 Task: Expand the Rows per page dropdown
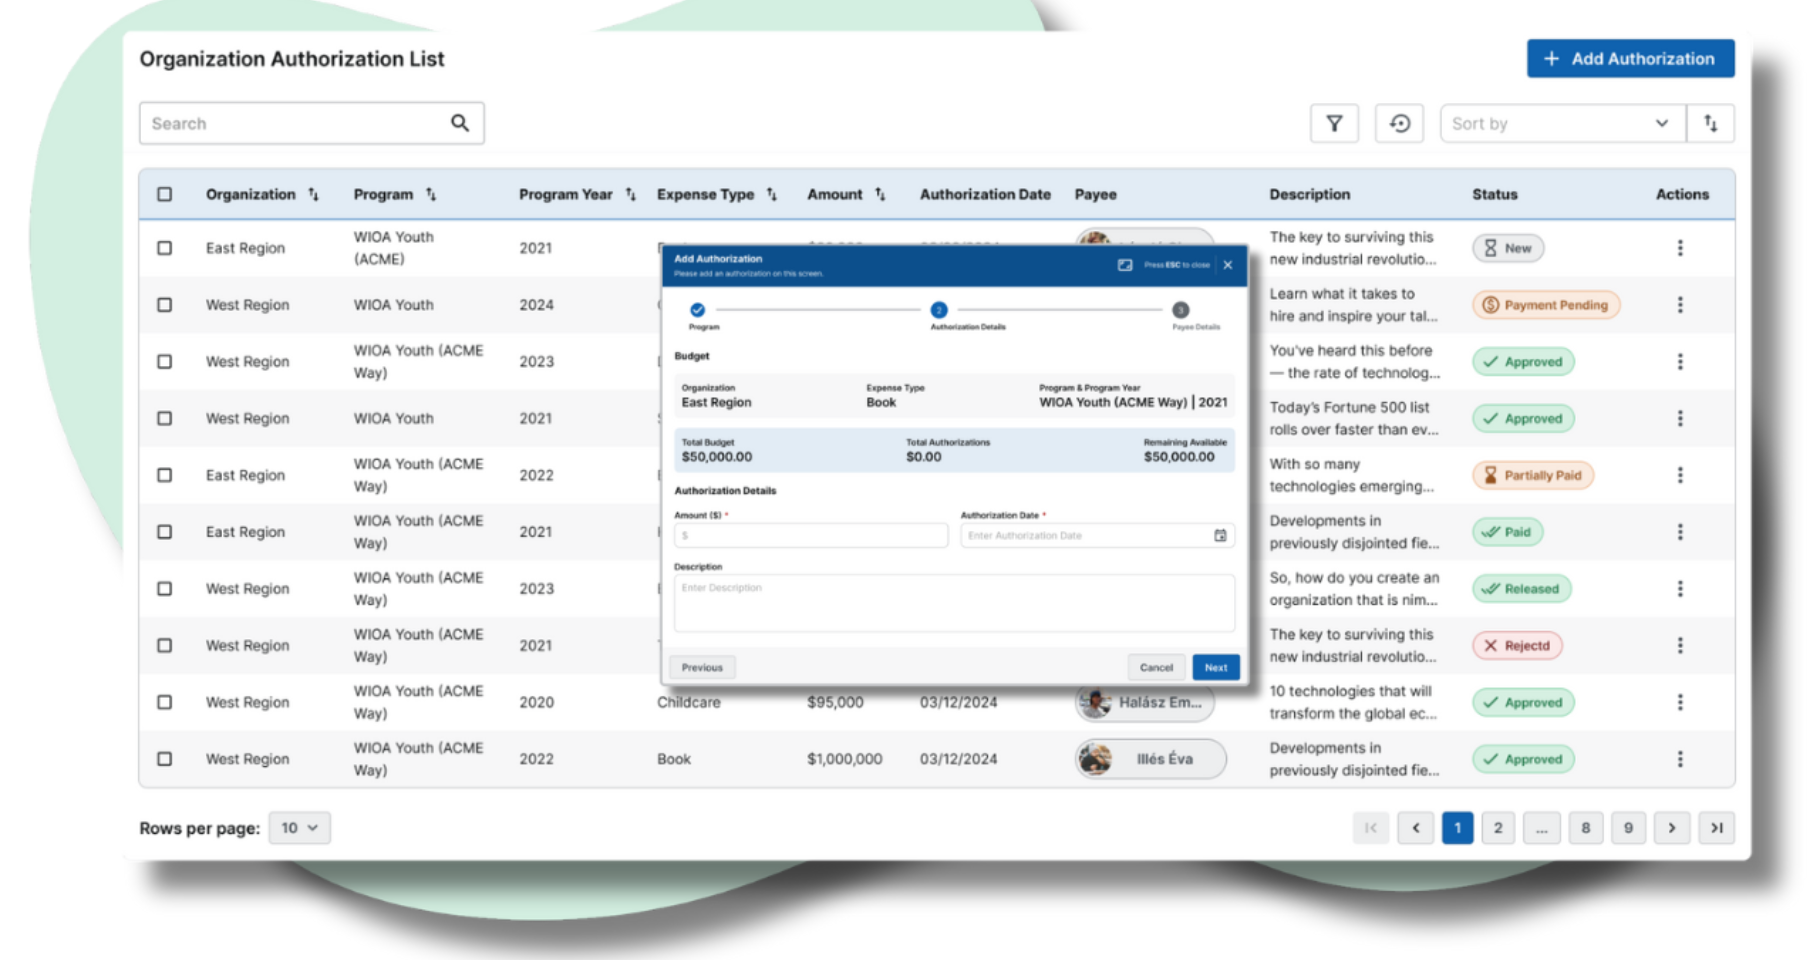299,828
